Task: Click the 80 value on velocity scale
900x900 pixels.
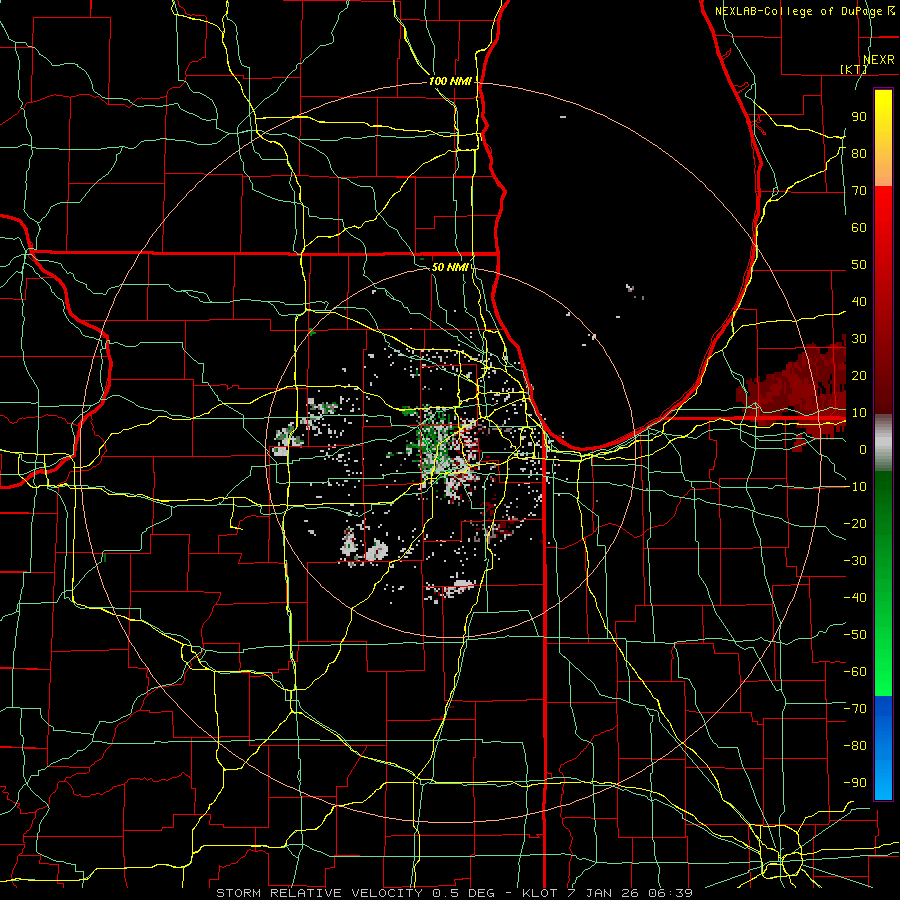Action: (x=859, y=154)
